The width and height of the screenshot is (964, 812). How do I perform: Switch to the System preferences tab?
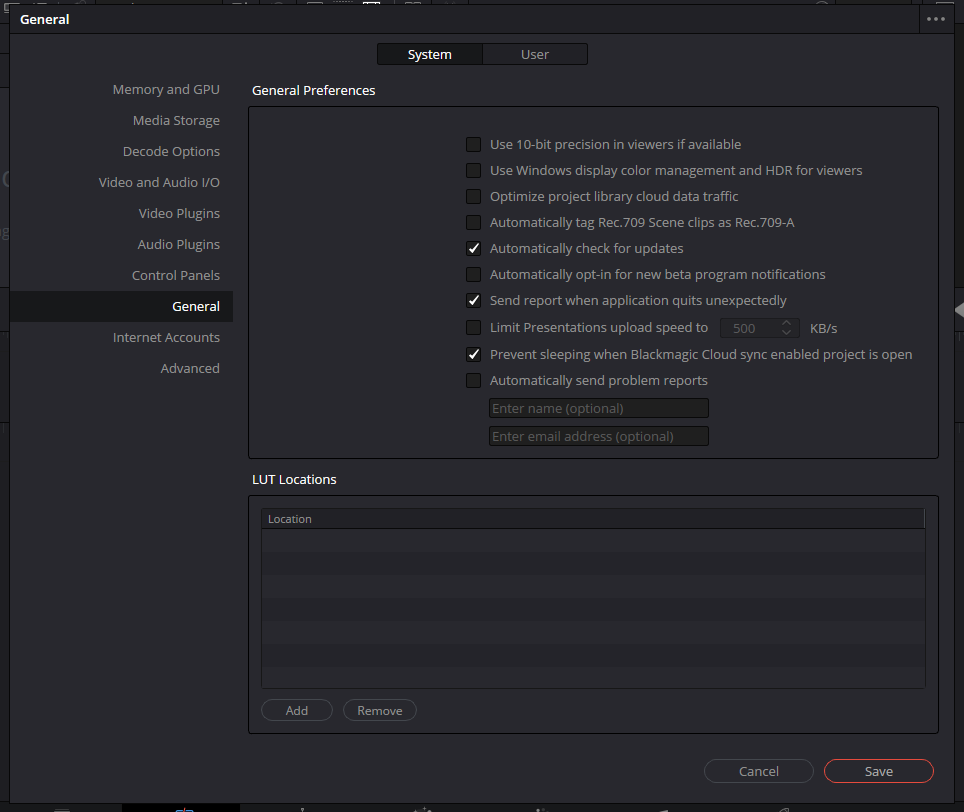pos(429,54)
